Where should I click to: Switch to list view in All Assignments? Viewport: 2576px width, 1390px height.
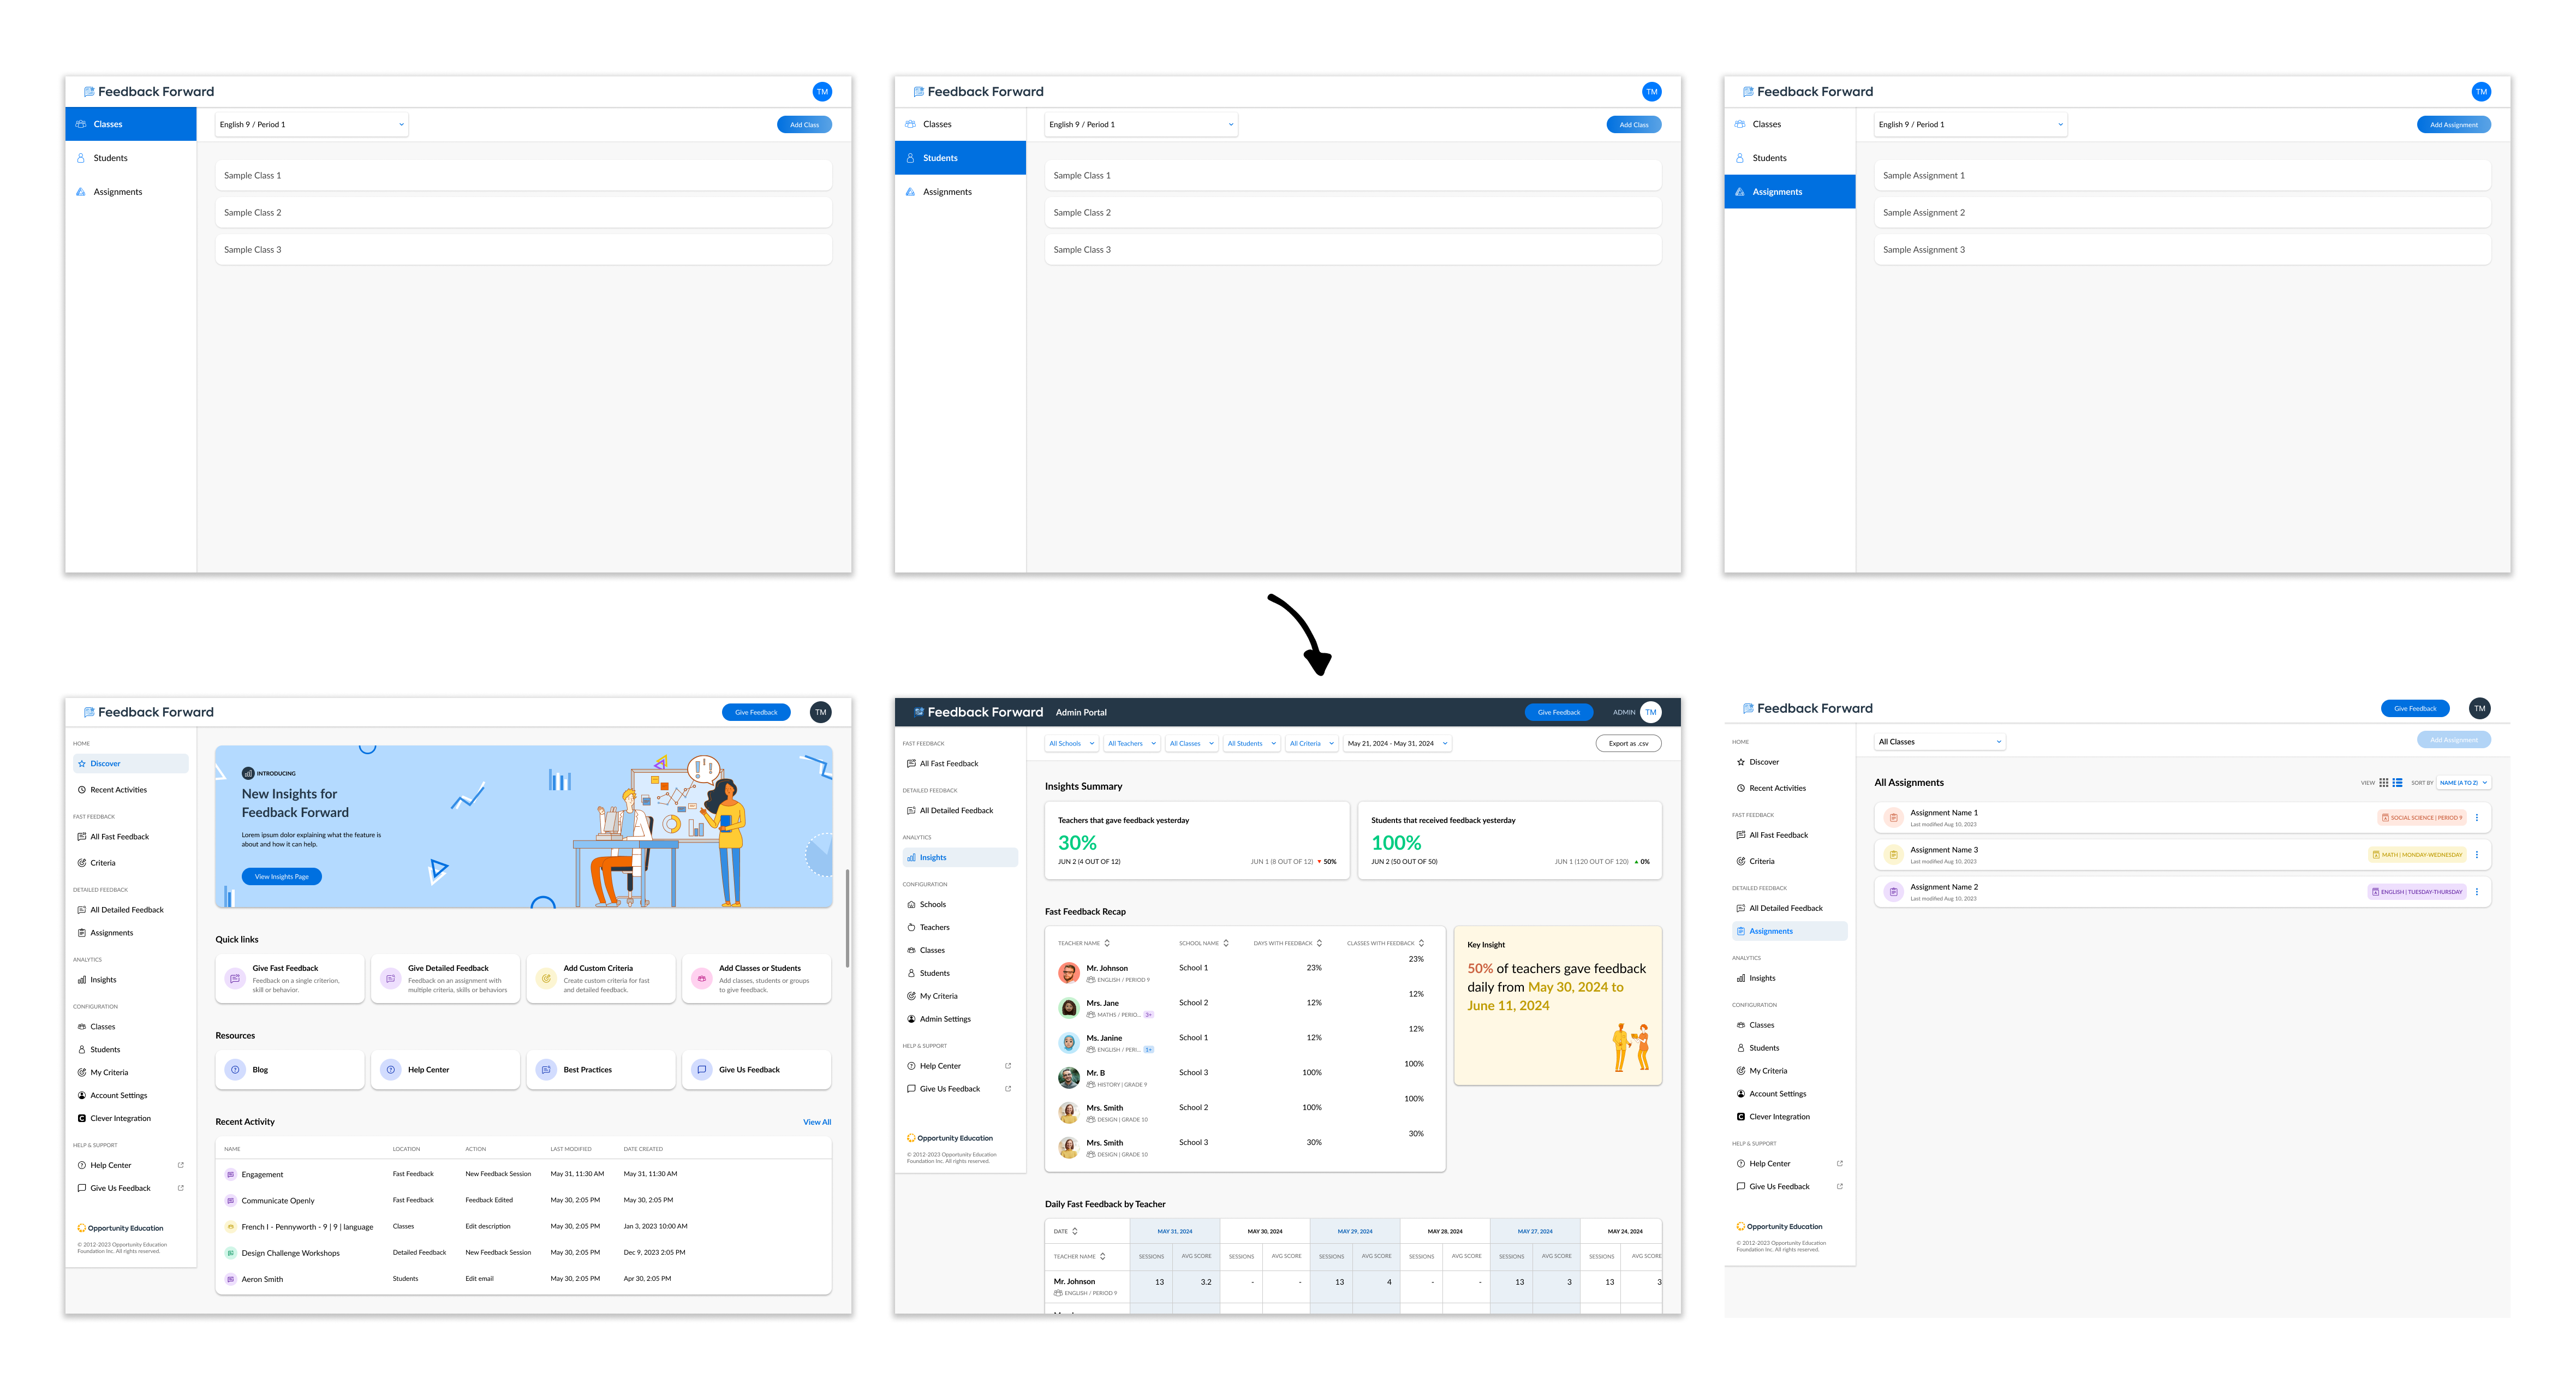click(x=2397, y=783)
